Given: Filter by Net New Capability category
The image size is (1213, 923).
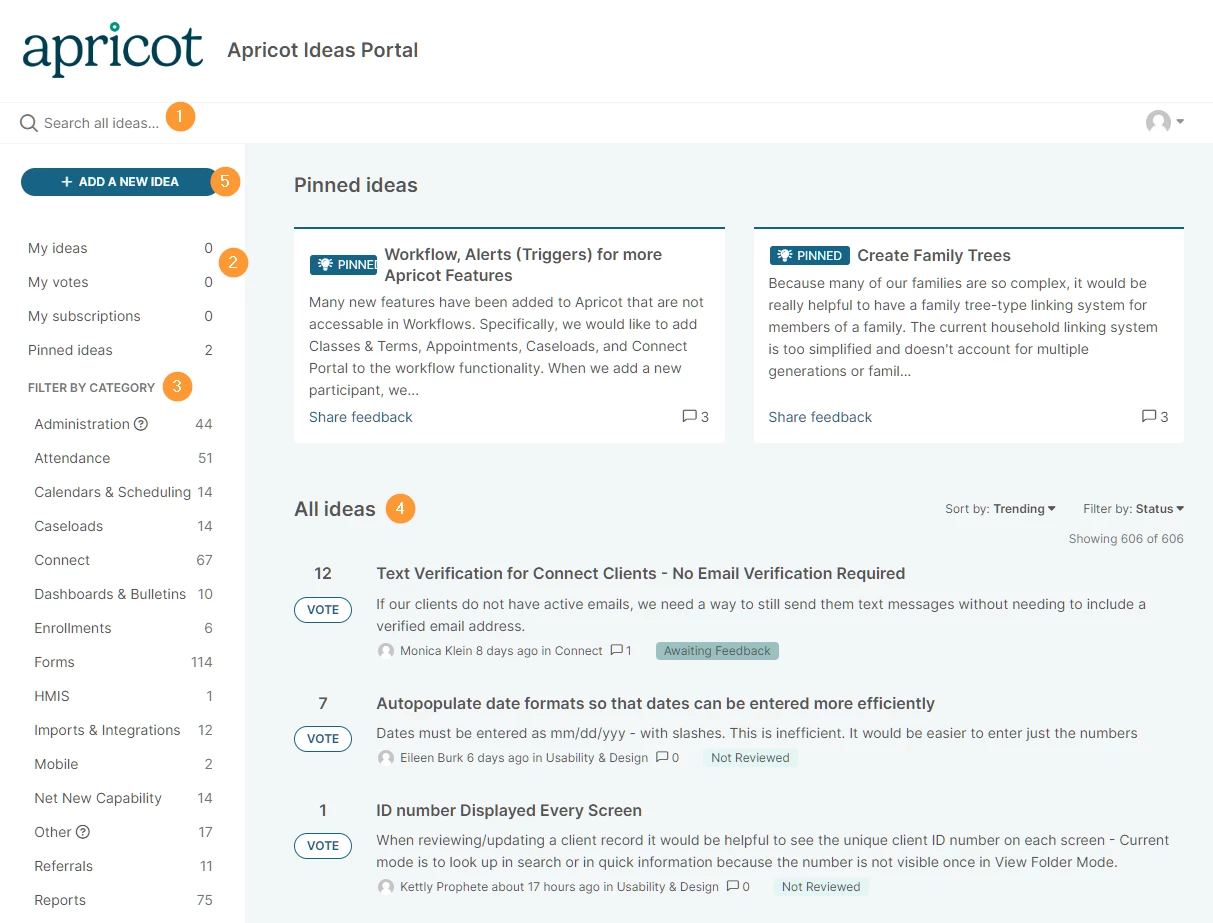Looking at the screenshot, I should (123, 798).
